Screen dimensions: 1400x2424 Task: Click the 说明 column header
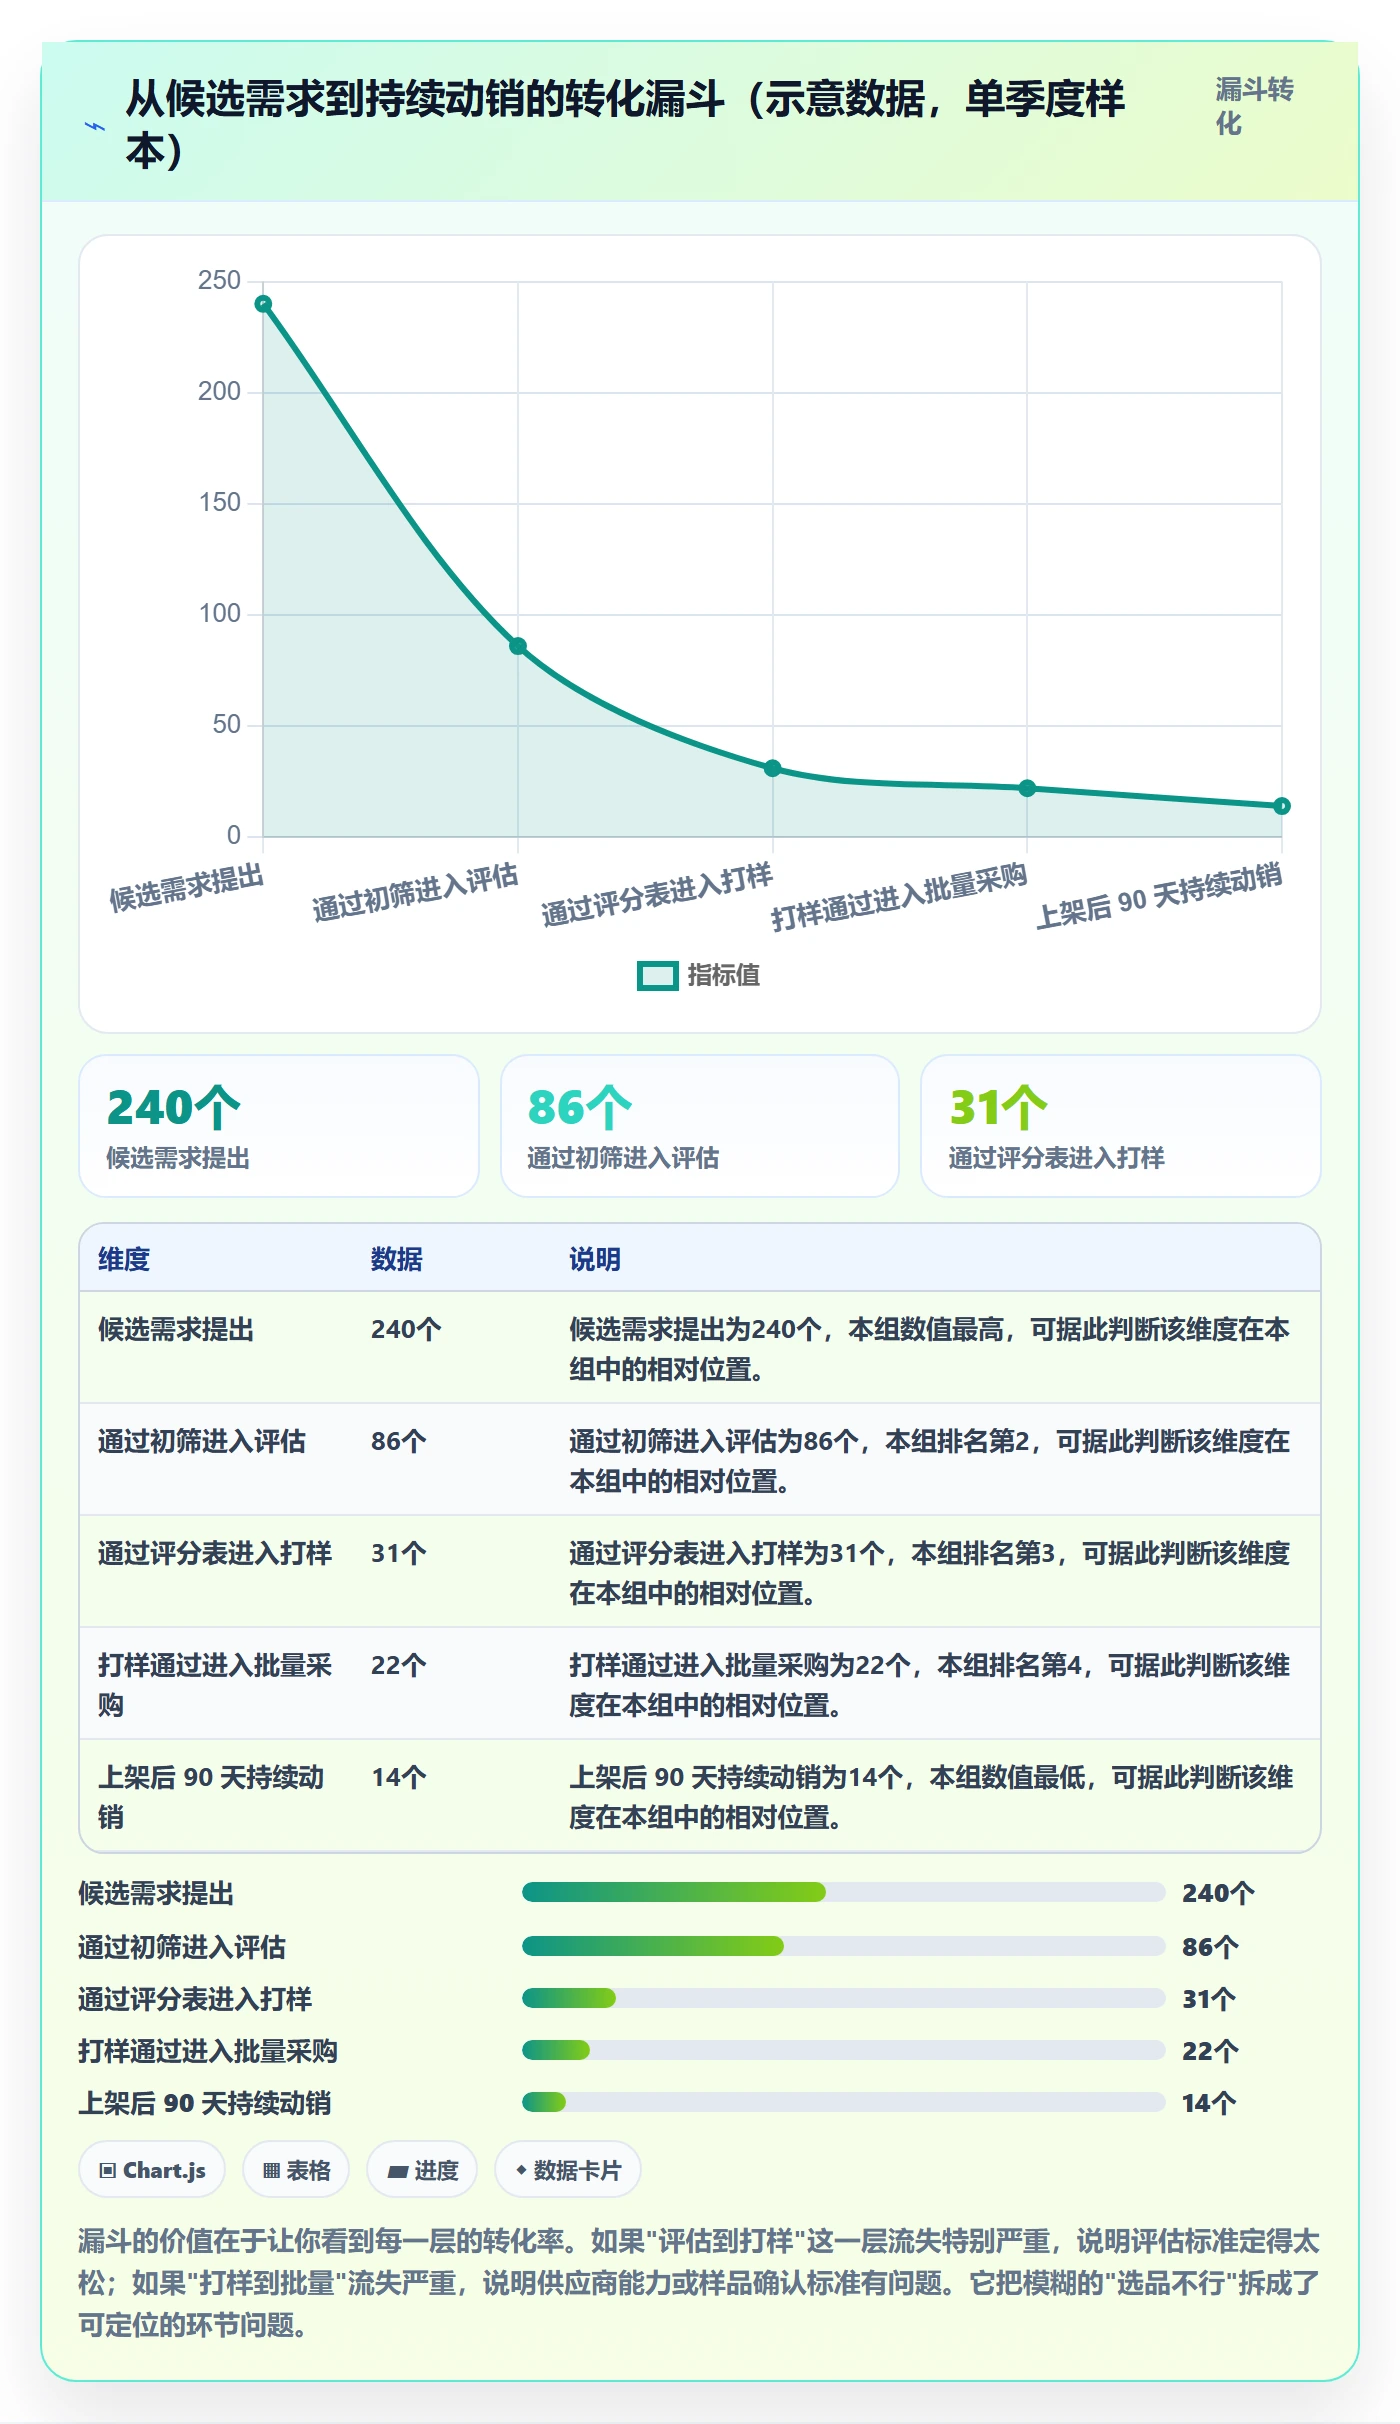coord(595,1259)
